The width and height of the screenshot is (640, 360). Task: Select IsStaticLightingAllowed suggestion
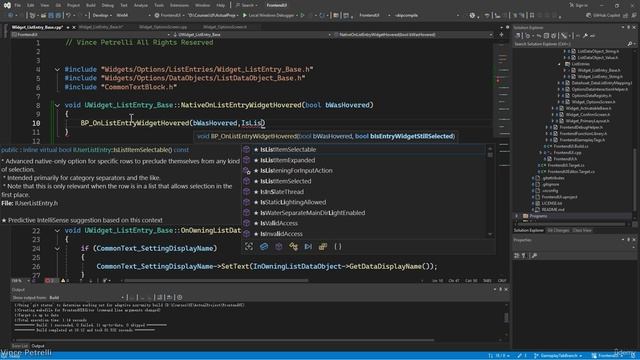pyautogui.click(x=363, y=202)
